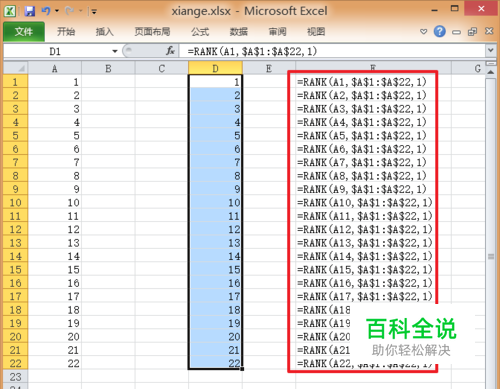The image size is (500, 389).
Task: Open the Name Box dropdown arrow
Action: (115, 51)
